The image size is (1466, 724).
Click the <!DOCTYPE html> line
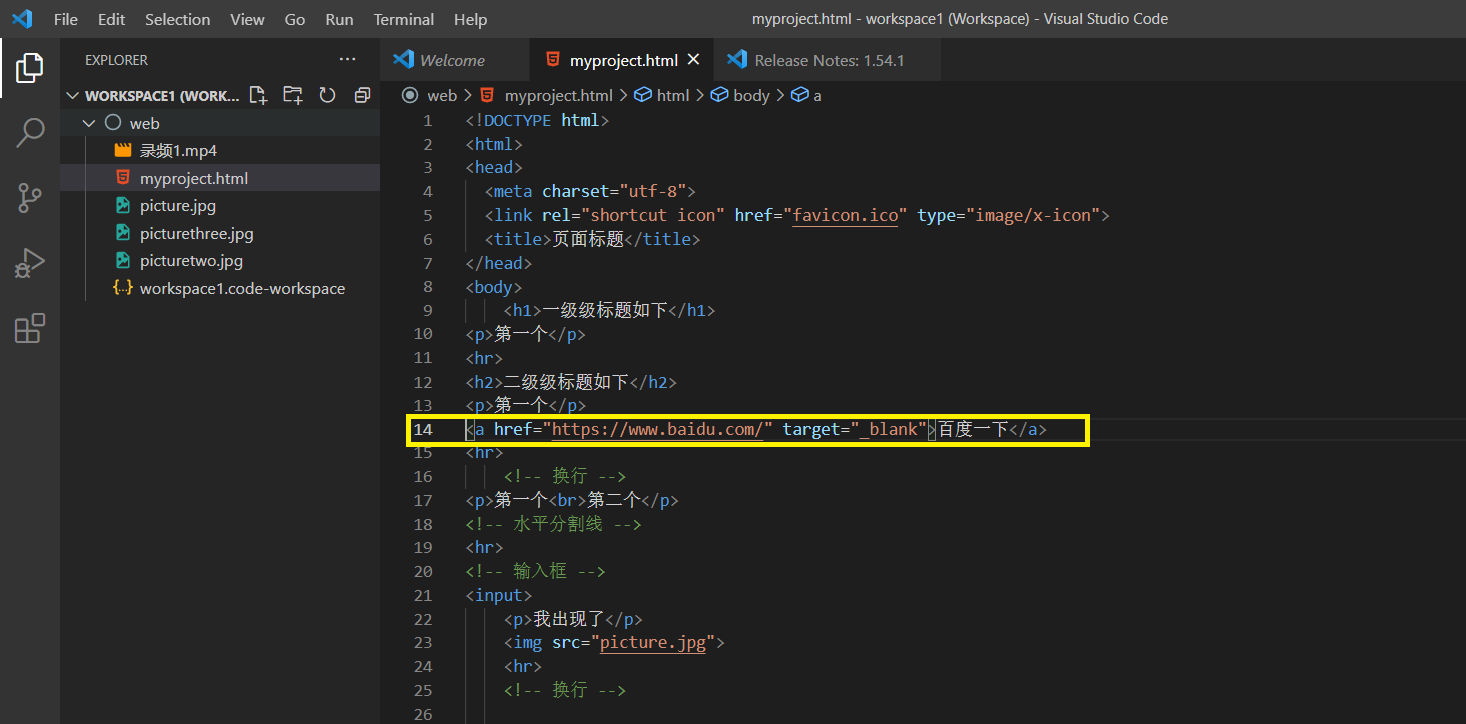pos(537,120)
